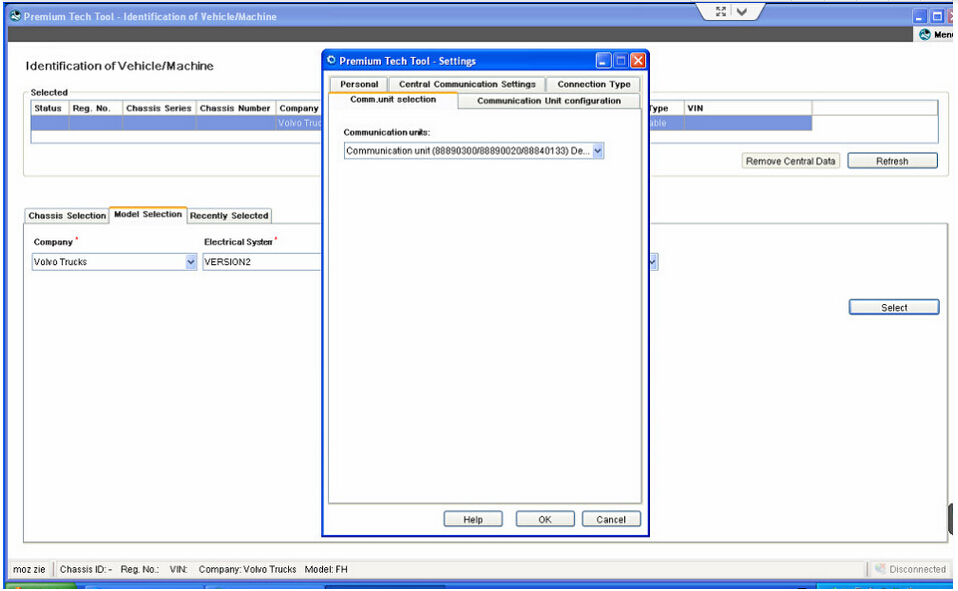
Task: Expand the Communication units dropdown
Action: pyautogui.click(x=598, y=151)
